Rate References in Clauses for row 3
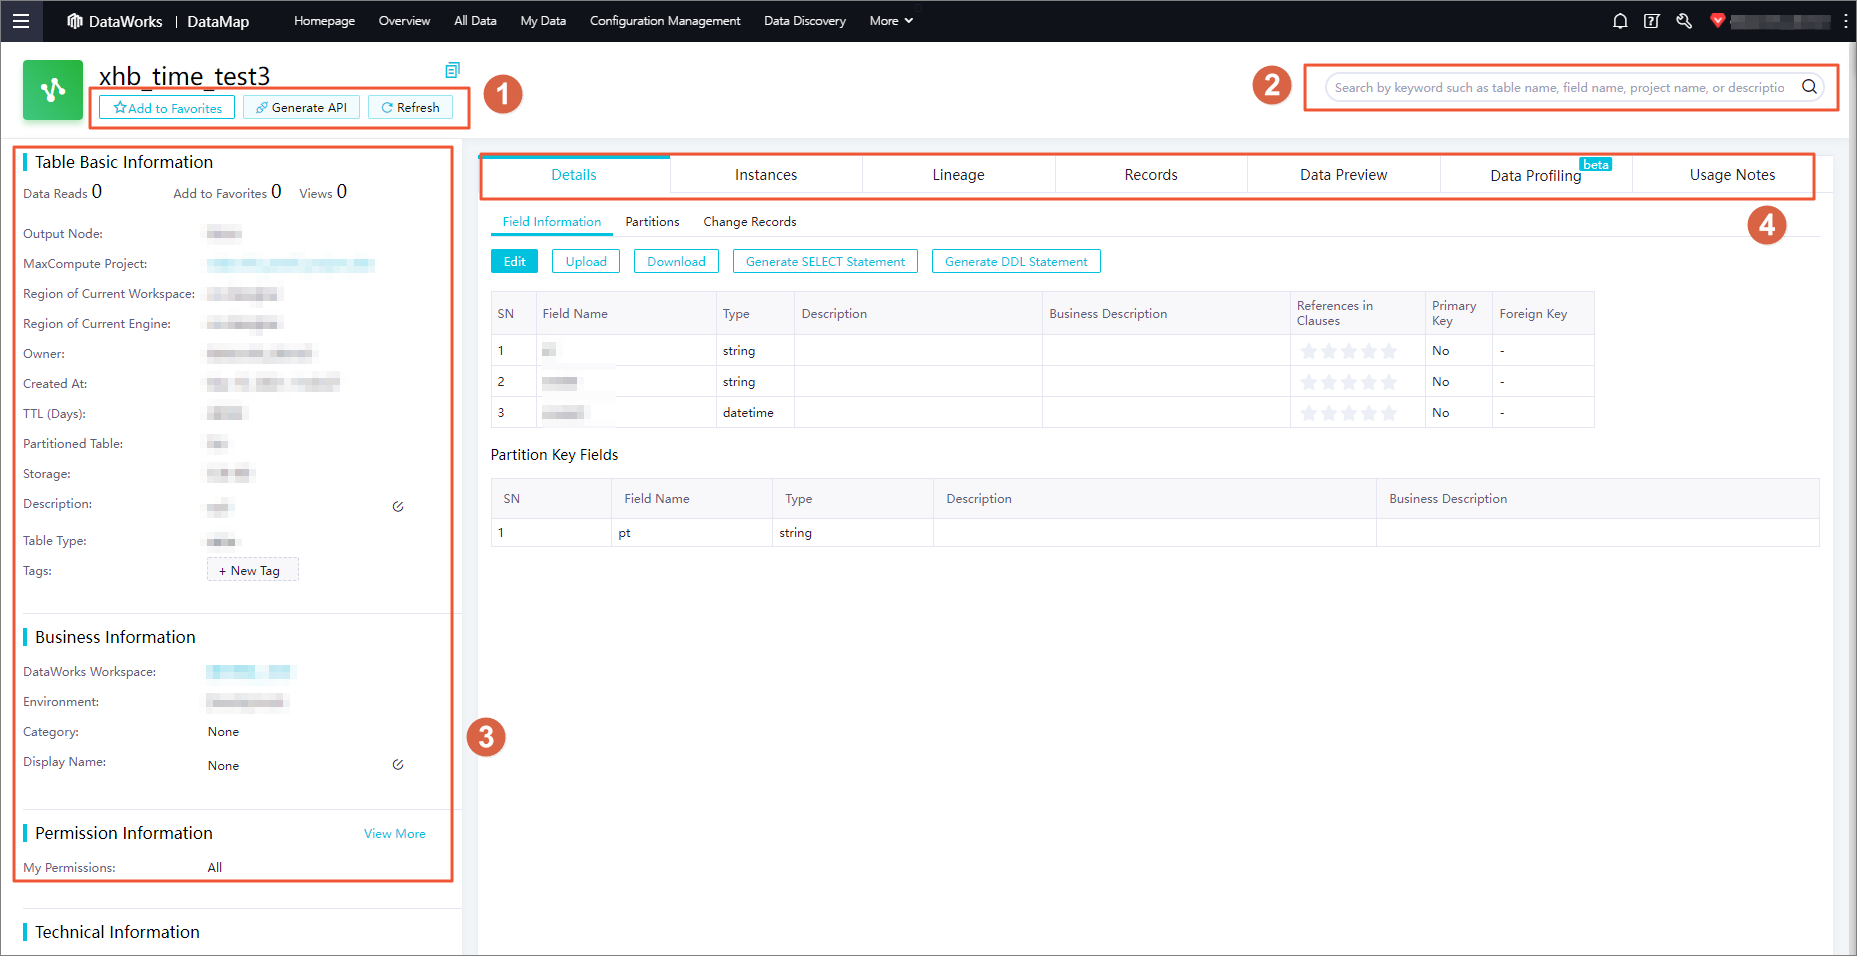Screen dimensions: 1857x956 click(1348, 413)
